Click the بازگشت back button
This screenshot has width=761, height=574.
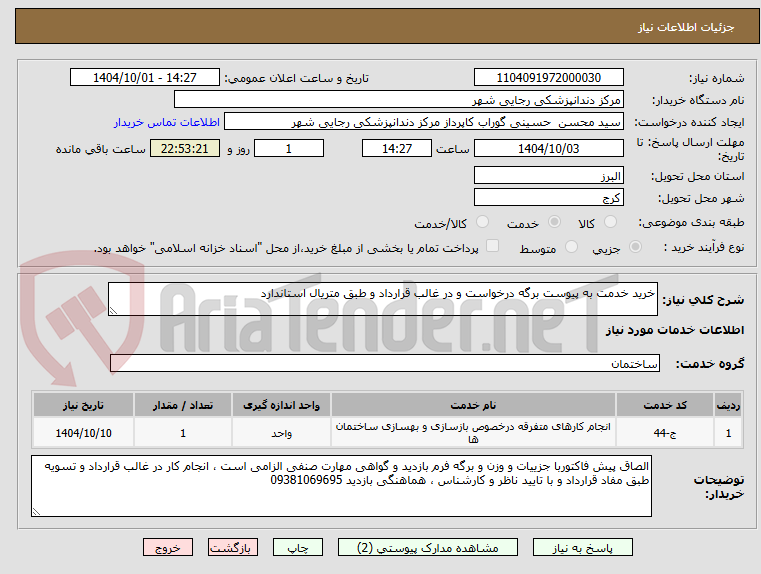pyautogui.click(x=232, y=547)
